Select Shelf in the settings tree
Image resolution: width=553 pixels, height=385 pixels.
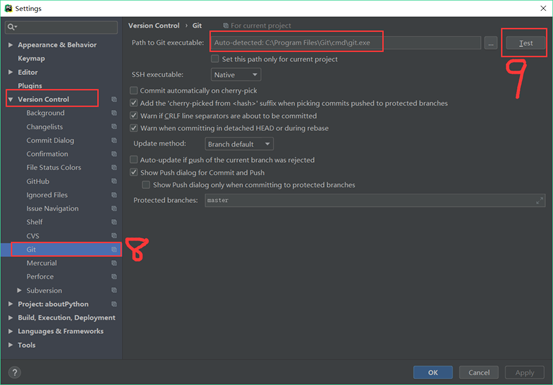[x=34, y=222]
